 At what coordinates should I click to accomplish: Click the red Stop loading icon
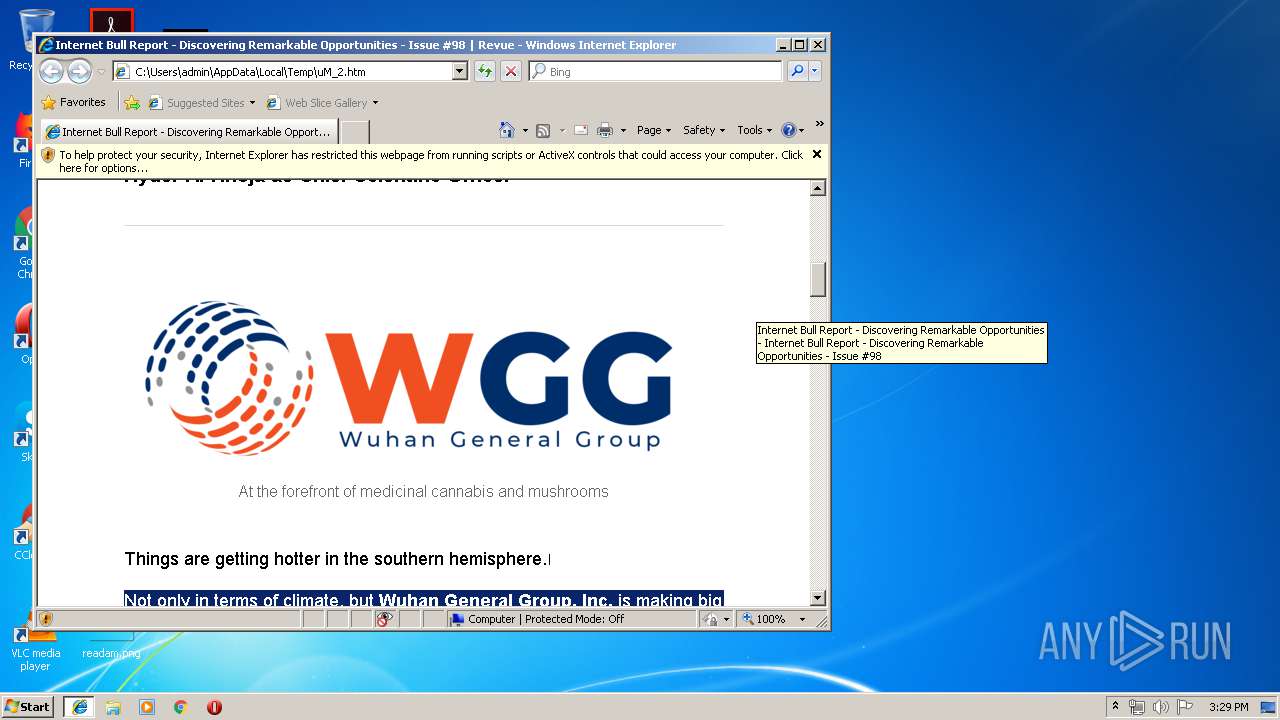pyautogui.click(x=511, y=71)
